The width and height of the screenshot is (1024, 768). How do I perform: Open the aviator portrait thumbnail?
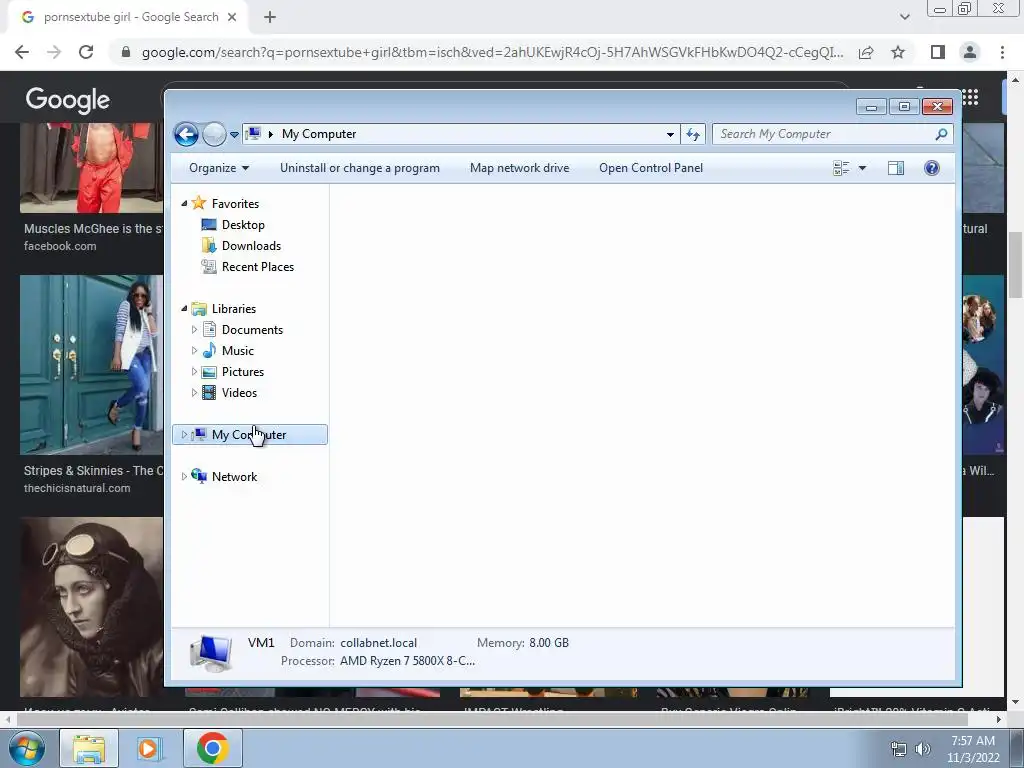pos(91,607)
